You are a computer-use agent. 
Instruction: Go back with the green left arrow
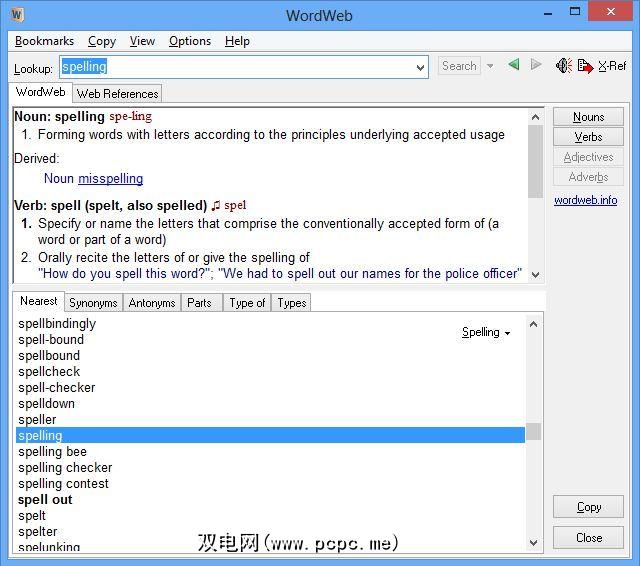click(513, 65)
